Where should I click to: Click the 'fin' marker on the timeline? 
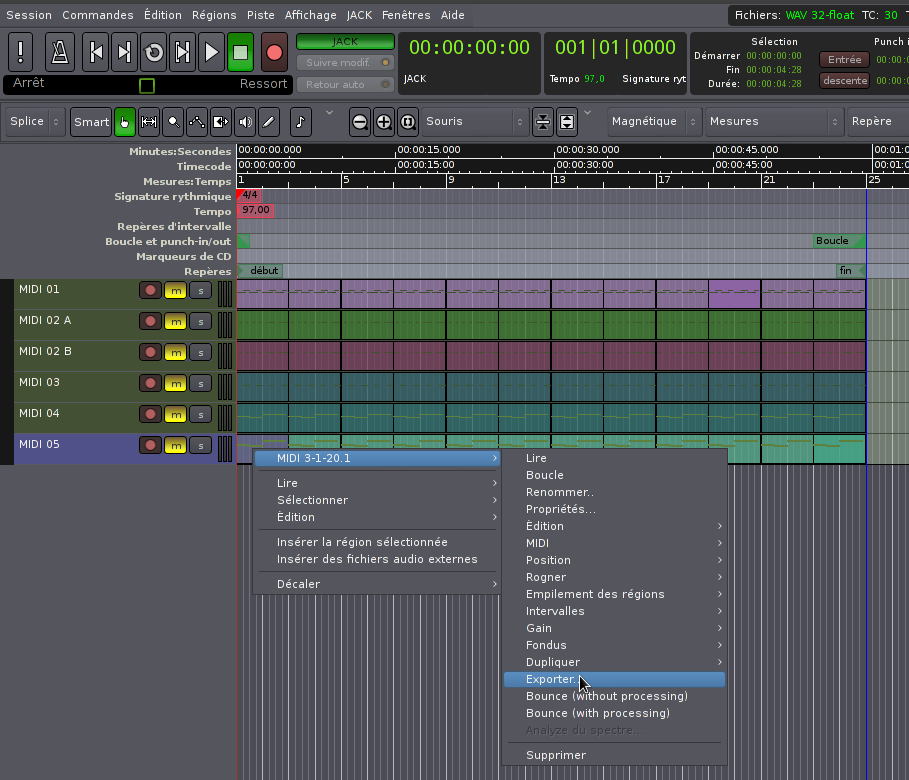tap(847, 271)
